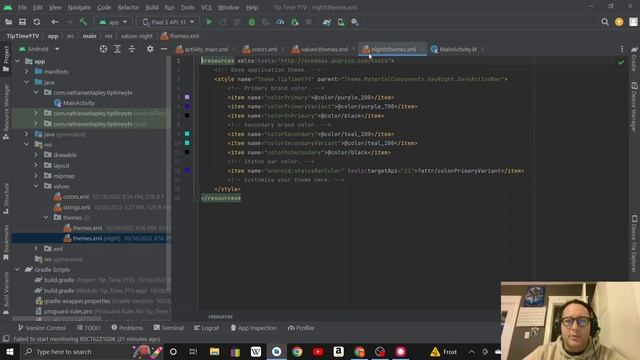Click TipTimeYTV in the breadcrumb bar
640x360 pixels.
23,36
